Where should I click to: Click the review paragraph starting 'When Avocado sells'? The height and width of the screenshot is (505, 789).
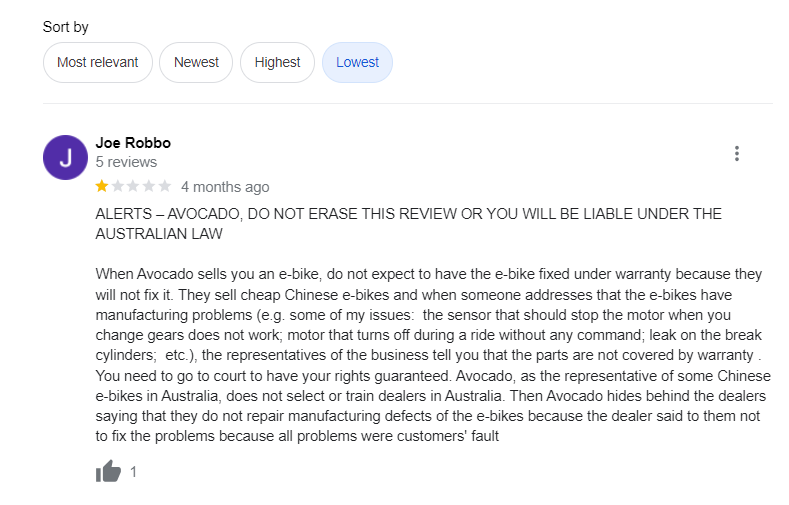pyautogui.click(x=430, y=355)
